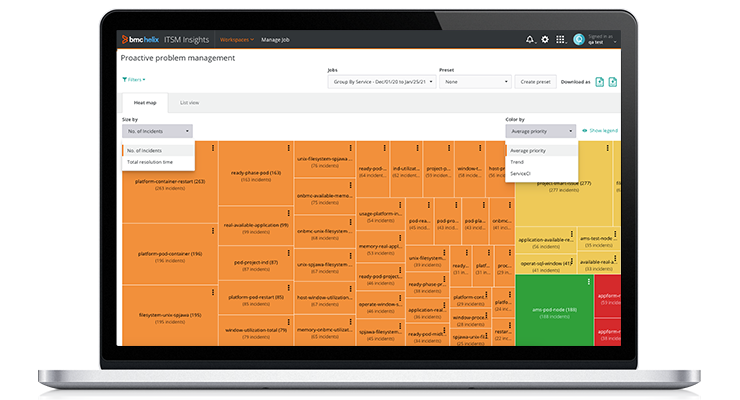The width and height of the screenshot is (740, 400).
Task: Download report using first file icon
Action: click(600, 81)
